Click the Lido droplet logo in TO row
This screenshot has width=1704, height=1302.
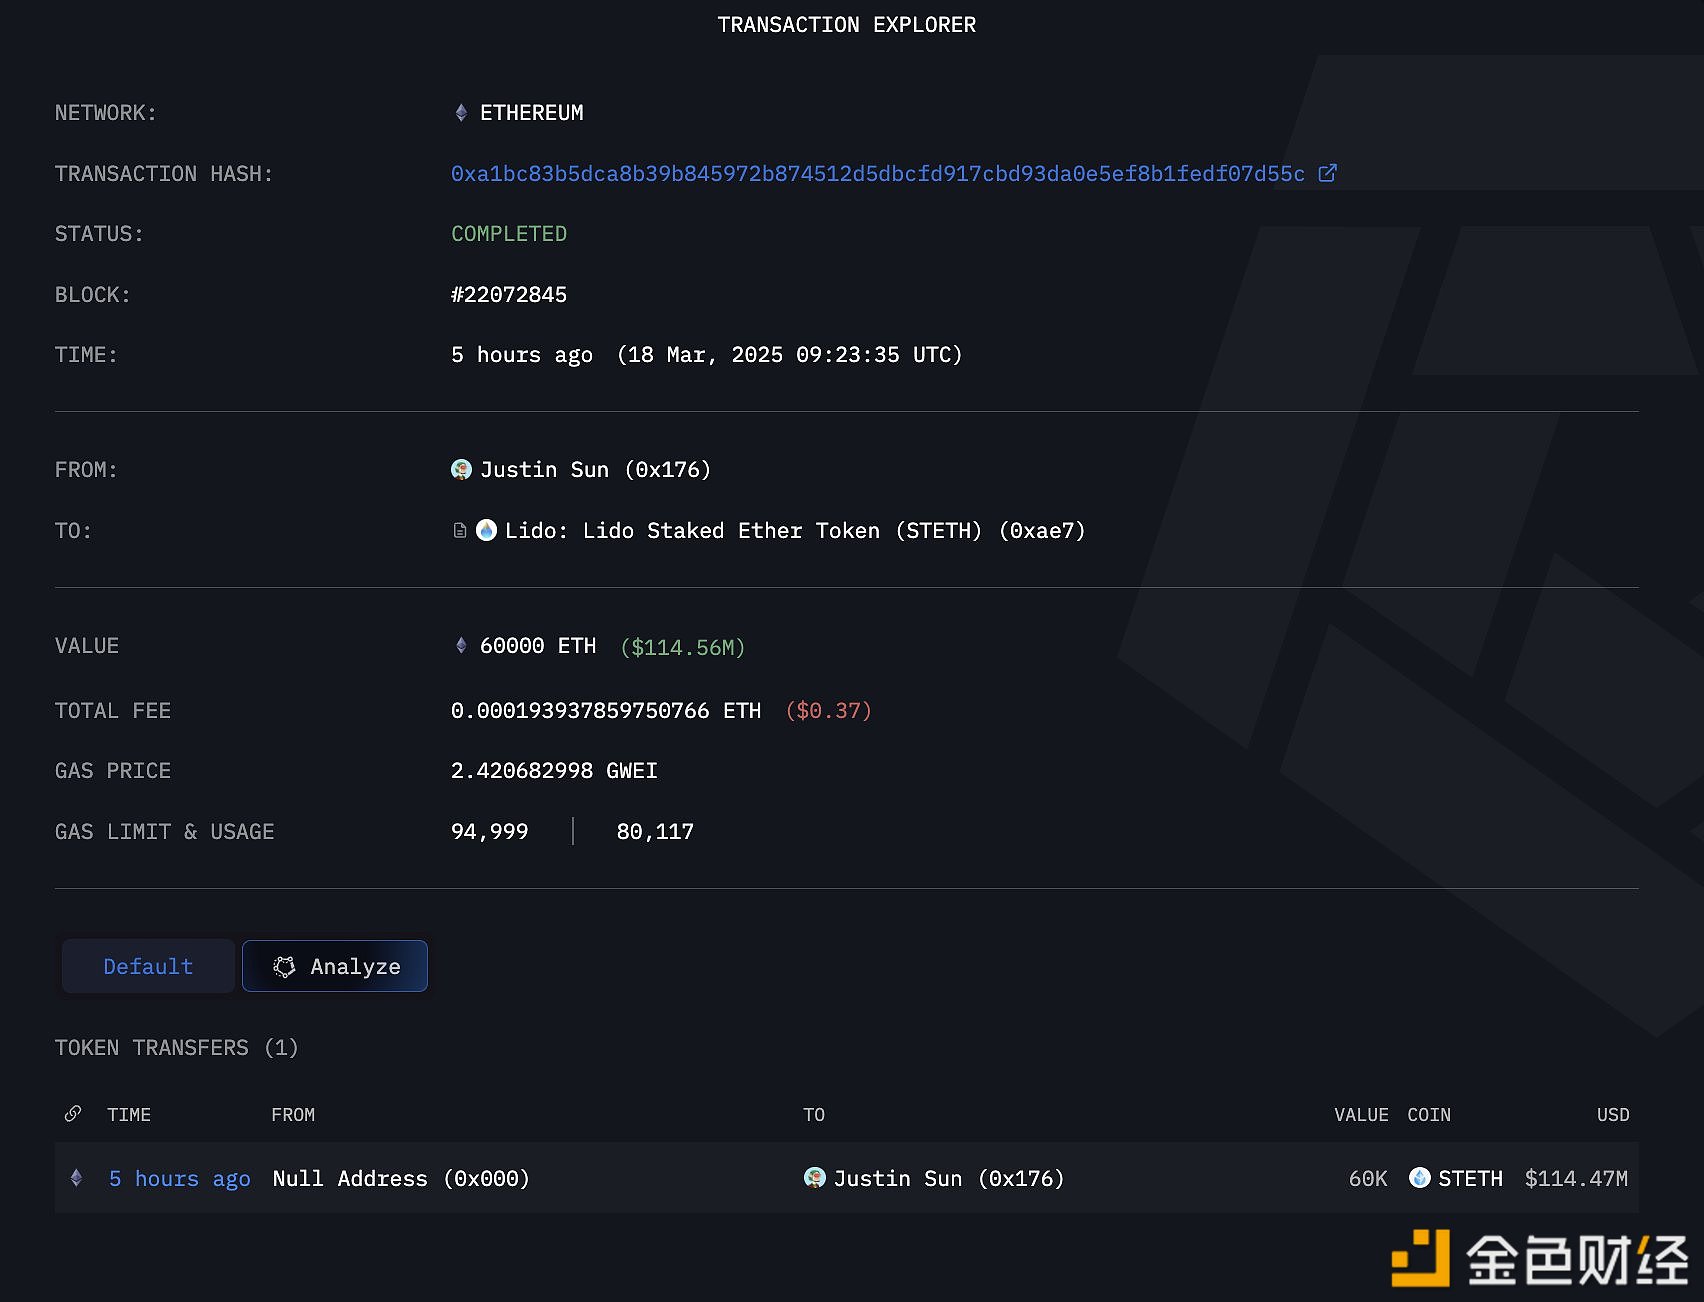click(x=486, y=530)
